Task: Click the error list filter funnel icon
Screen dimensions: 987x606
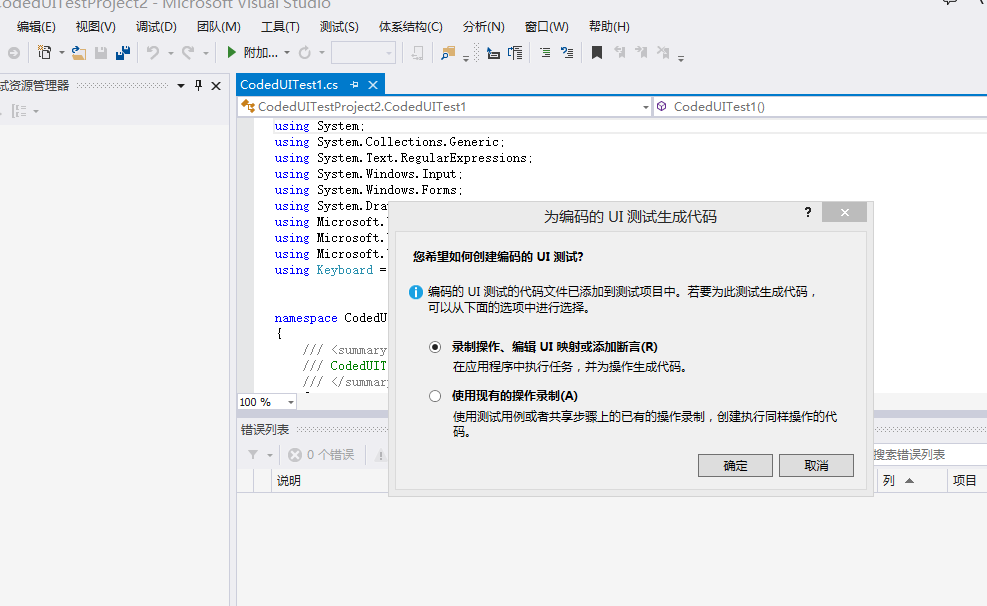Action: tap(254, 455)
